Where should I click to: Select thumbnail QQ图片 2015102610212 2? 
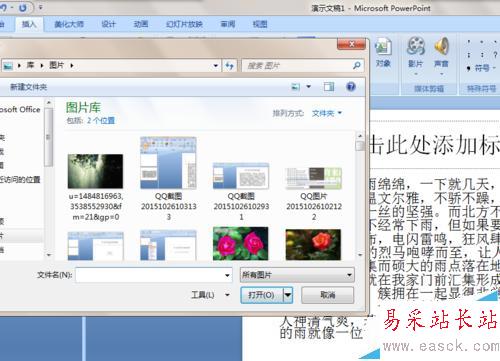click(314, 178)
